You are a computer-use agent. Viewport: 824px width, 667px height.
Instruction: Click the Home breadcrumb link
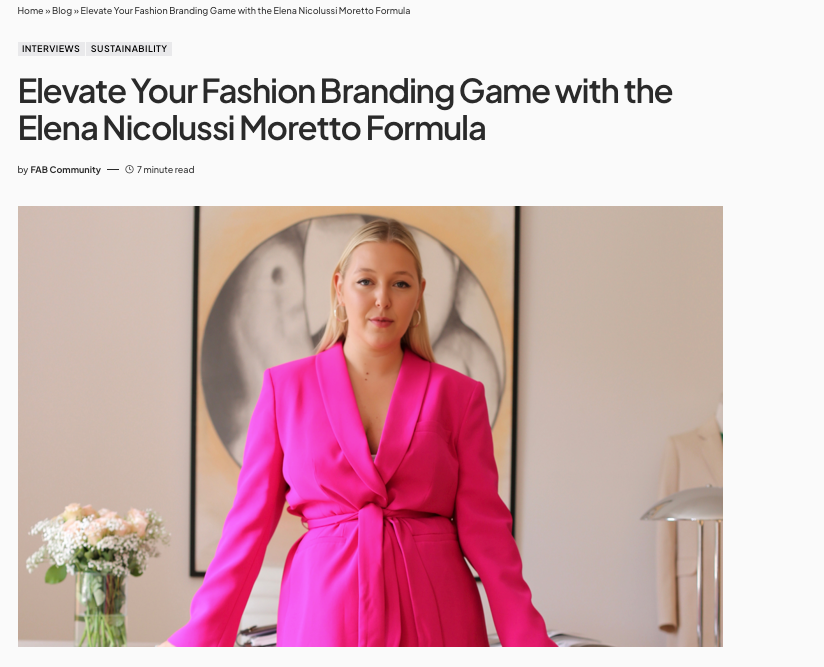pyautogui.click(x=30, y=11)
